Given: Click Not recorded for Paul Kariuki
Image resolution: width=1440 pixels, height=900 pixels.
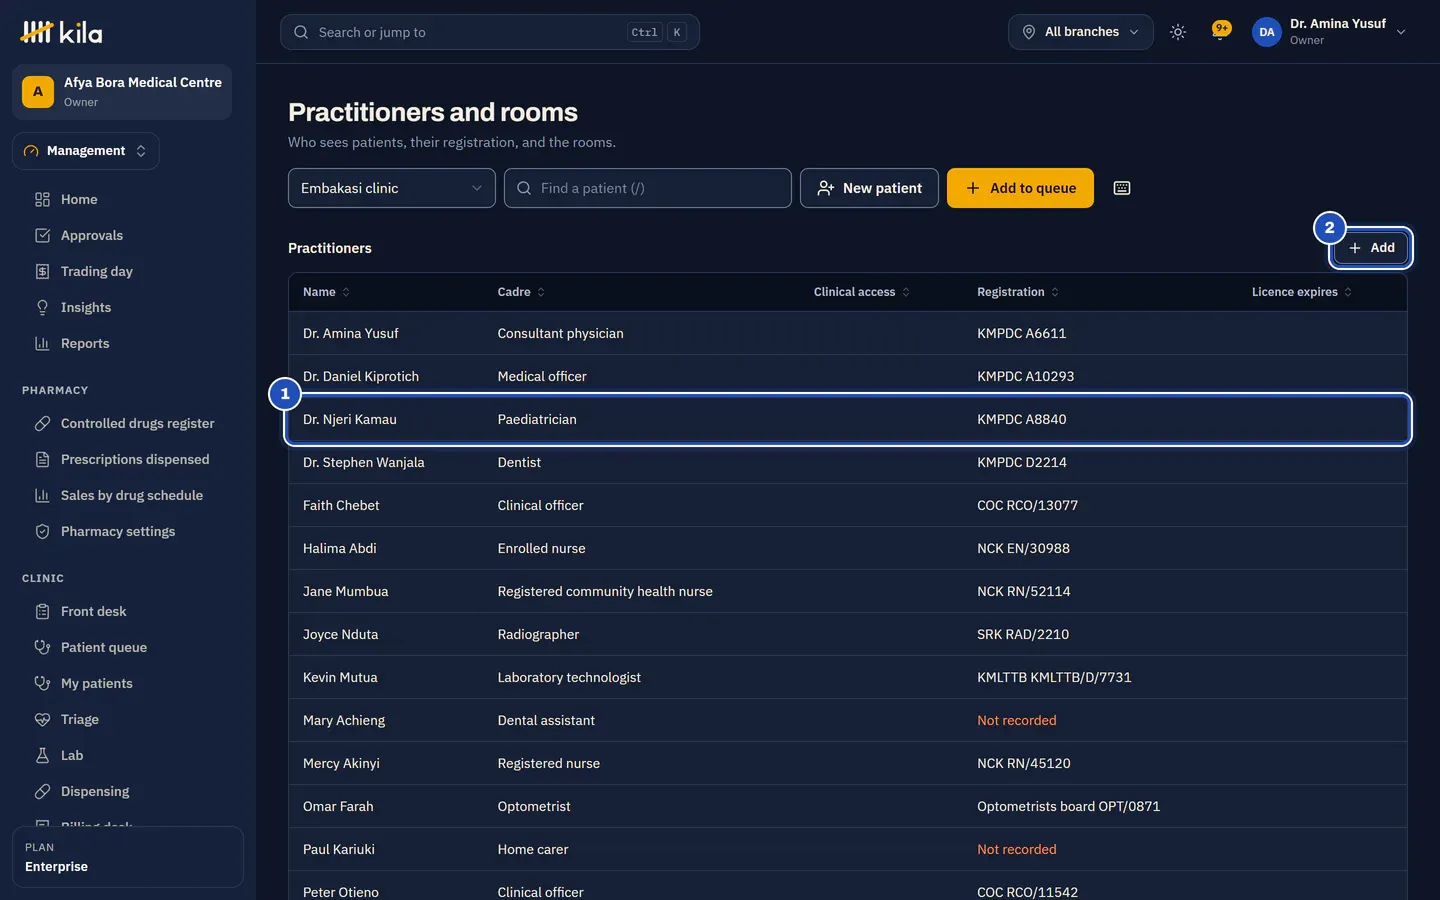Looking at the screenshot, I should pos(1016,849).
